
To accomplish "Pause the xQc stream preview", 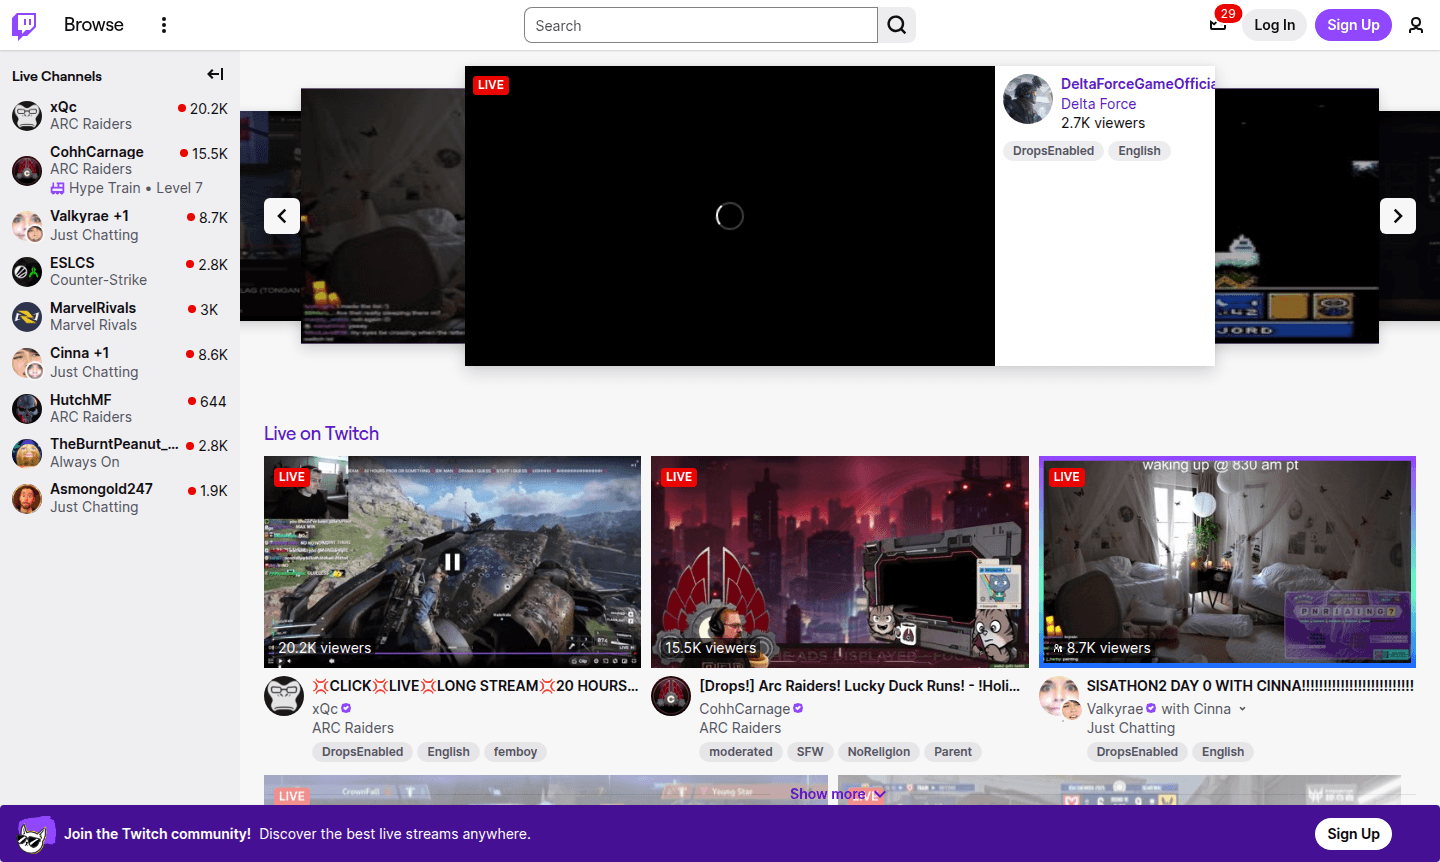I will (x=452, y=561).
